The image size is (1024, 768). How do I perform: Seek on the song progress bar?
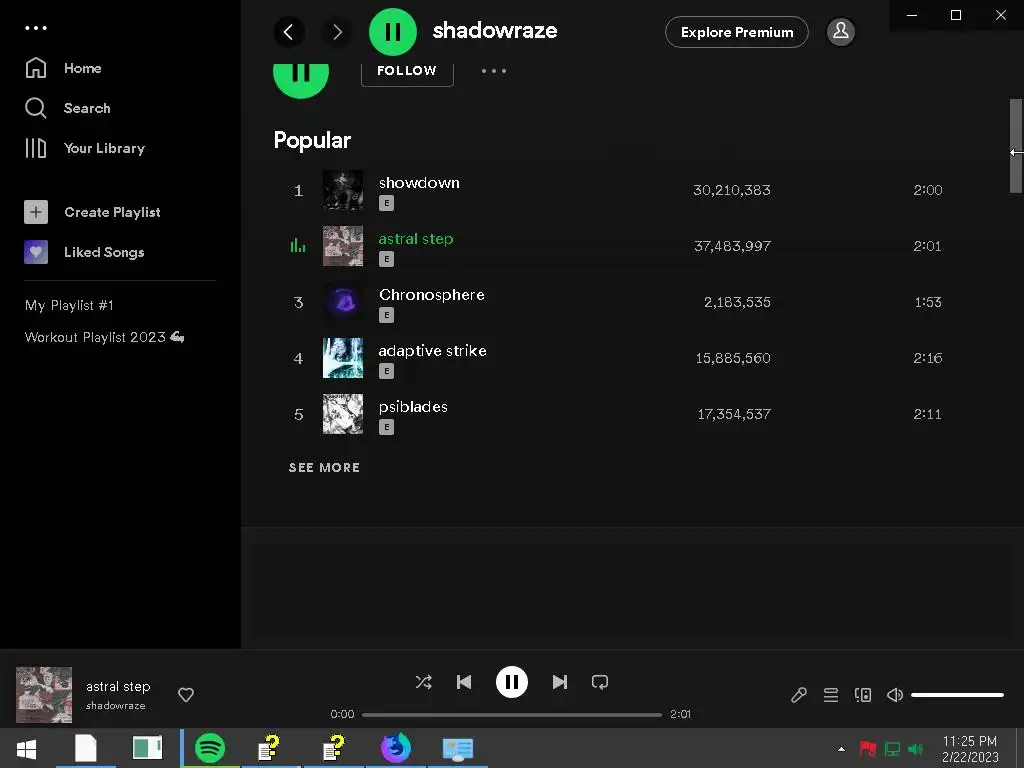(x=511, y=714)
